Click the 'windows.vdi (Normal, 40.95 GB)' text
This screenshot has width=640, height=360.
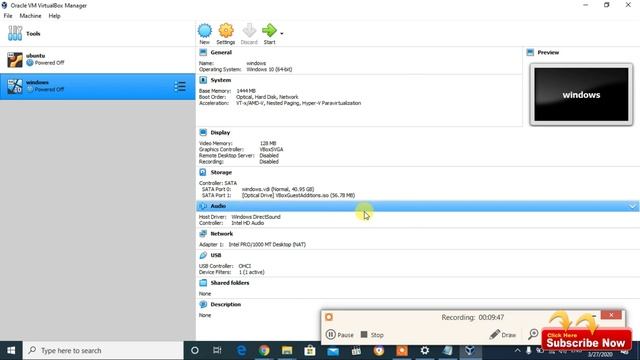(278, 189)
